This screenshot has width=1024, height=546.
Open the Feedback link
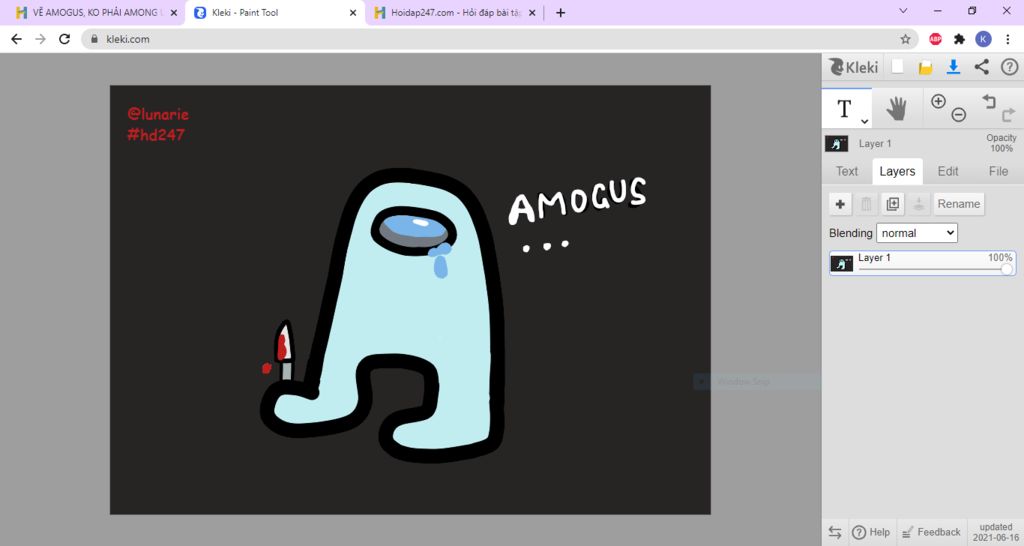931,532
